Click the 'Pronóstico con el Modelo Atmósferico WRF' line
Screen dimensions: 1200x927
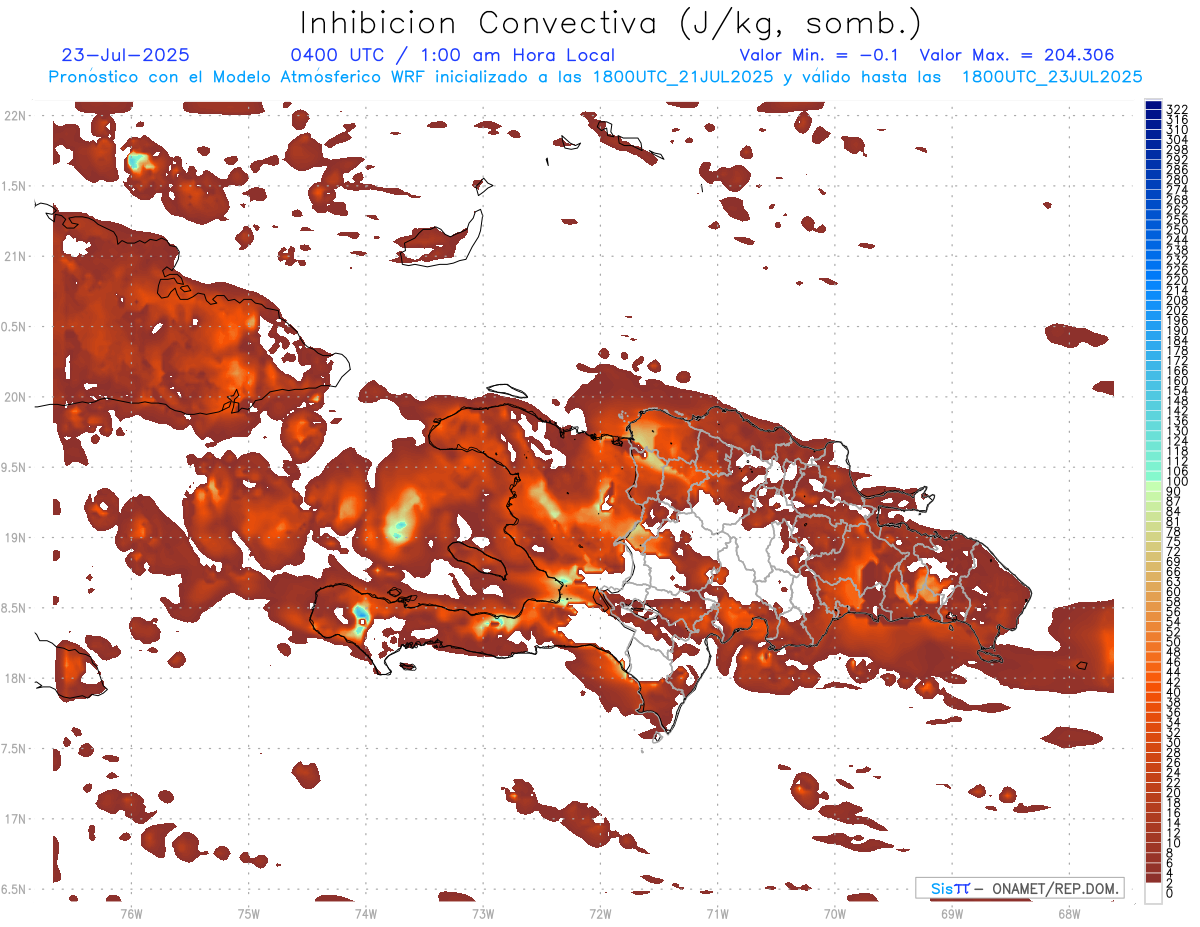tap(595, 77)
